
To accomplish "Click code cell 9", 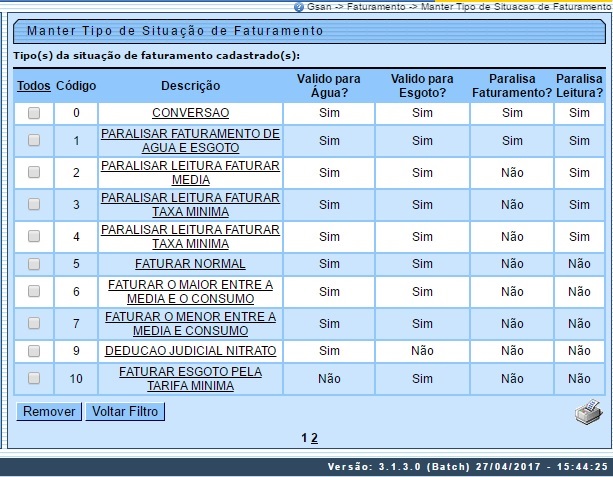I will pyautogui.click(x=76, y=351).
